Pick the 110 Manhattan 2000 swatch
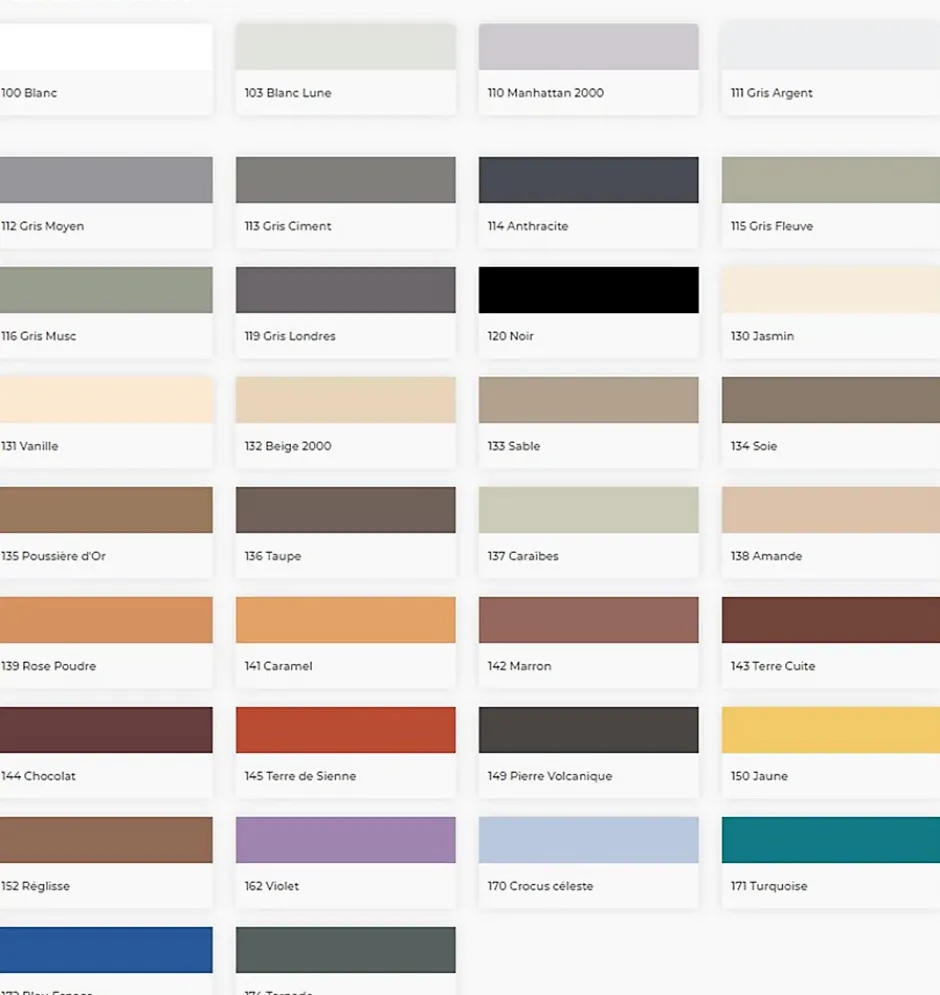The width and height of the screenshot is (940, 995). pos(588,47)
